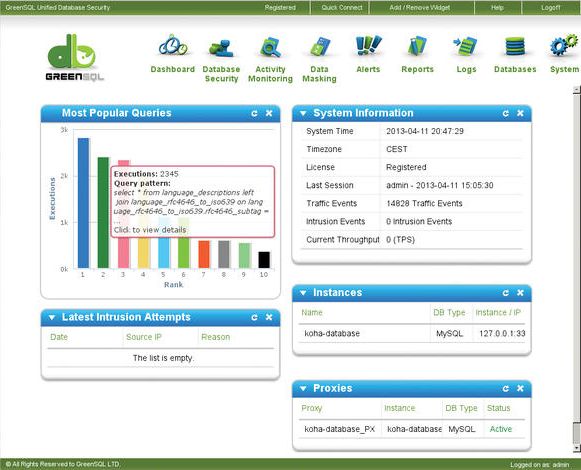Screen dimensions: 581x470
Task: Collapse Proxies widget triangle
Action: 303,388
